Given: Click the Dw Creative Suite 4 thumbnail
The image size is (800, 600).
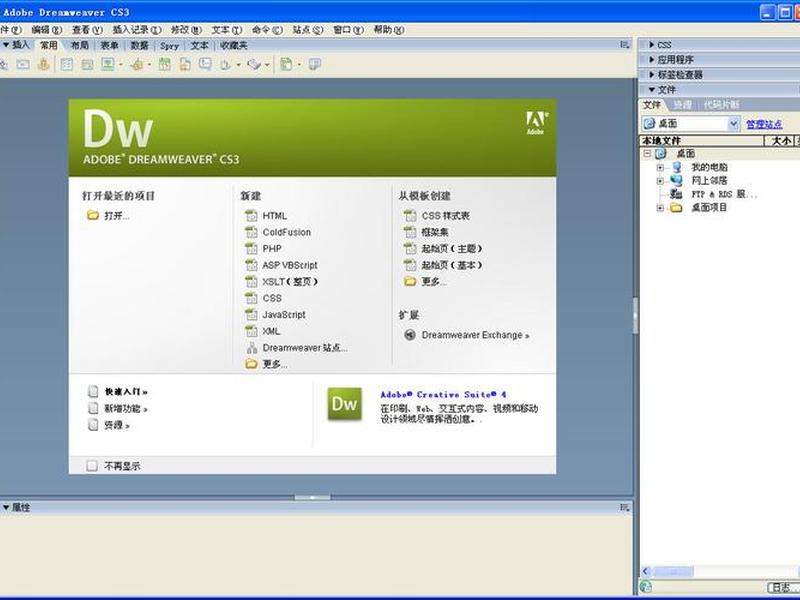Looking at the screenshot, I should [344, 404].
